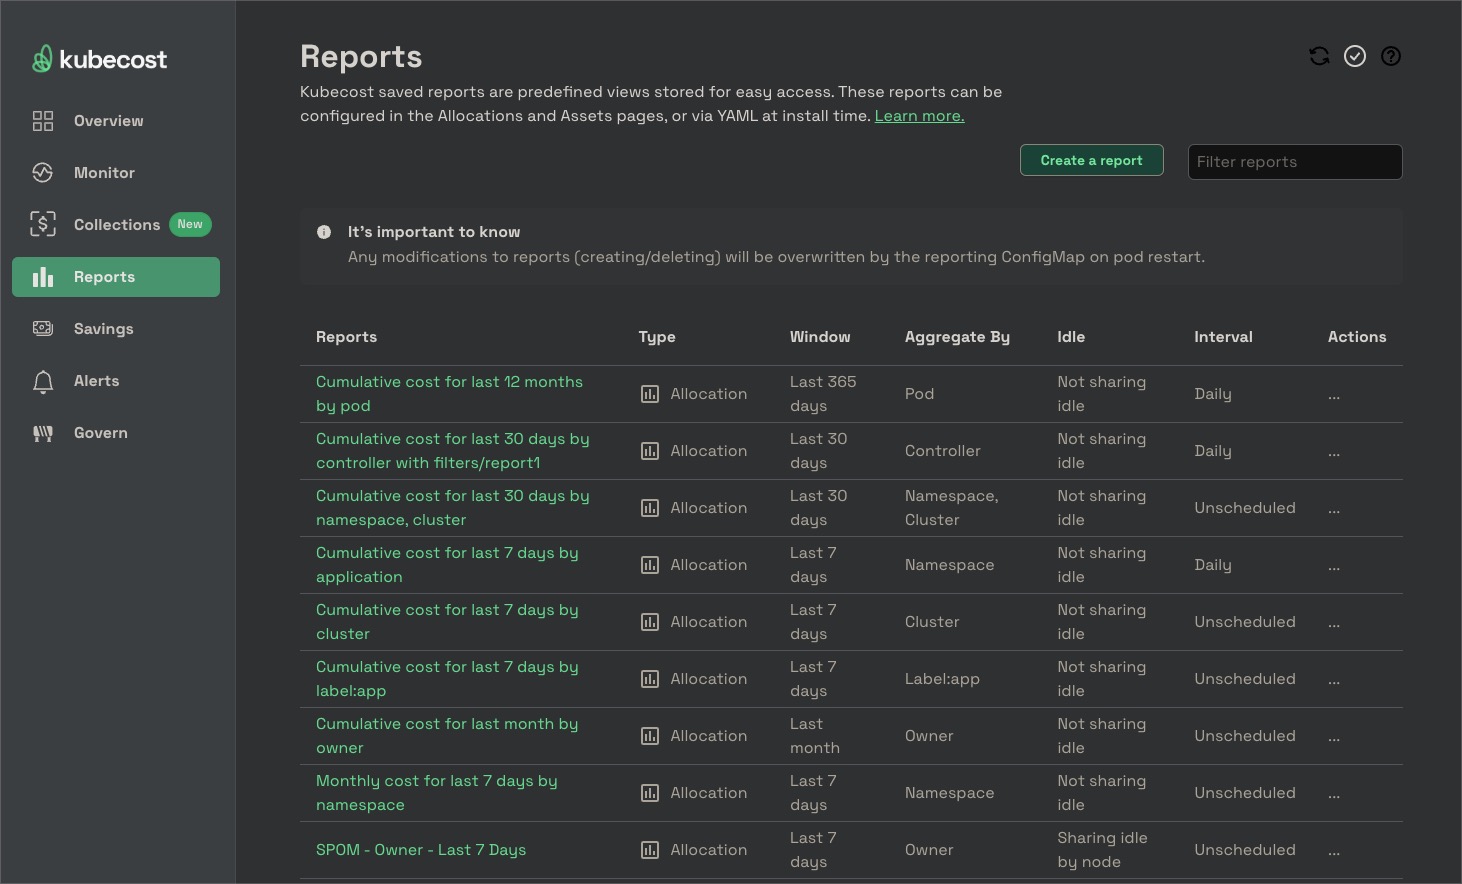Open actions menu for Monthly cost by namespace

[1334, 796]
